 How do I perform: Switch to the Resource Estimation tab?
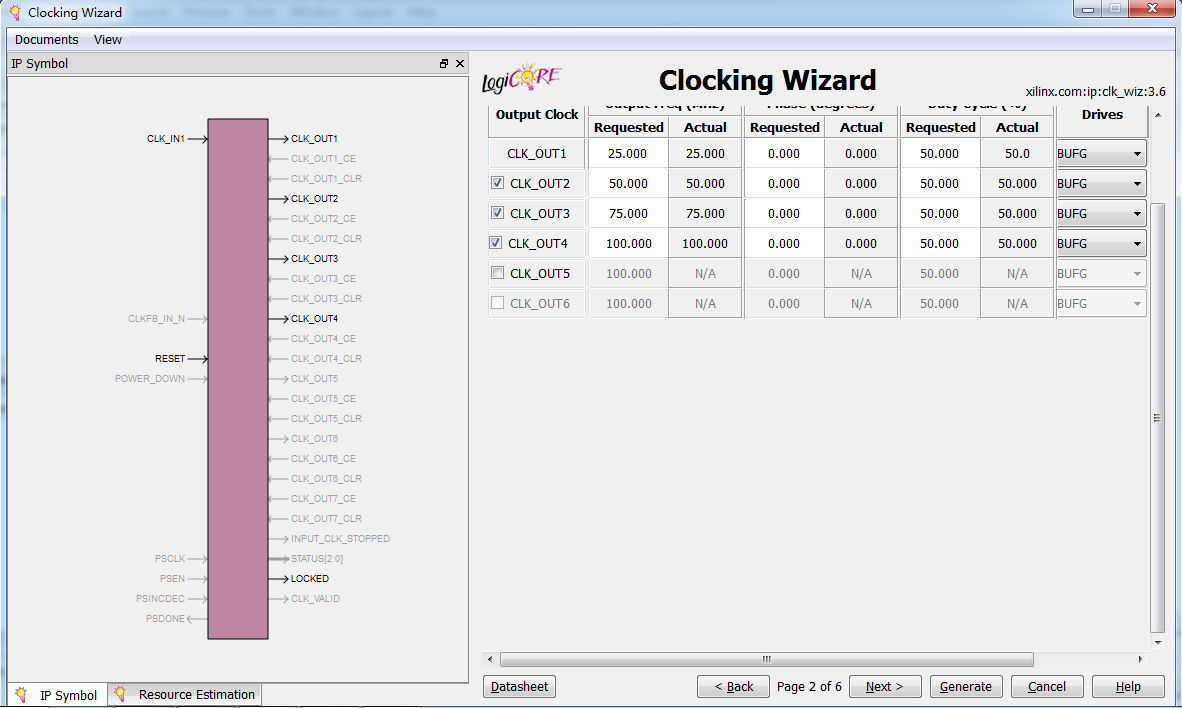click(185, 694)
